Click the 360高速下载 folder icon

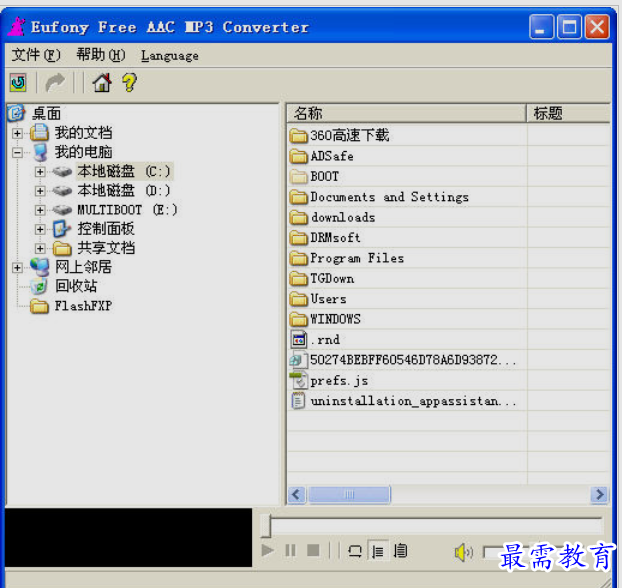(x=298, y=136)
